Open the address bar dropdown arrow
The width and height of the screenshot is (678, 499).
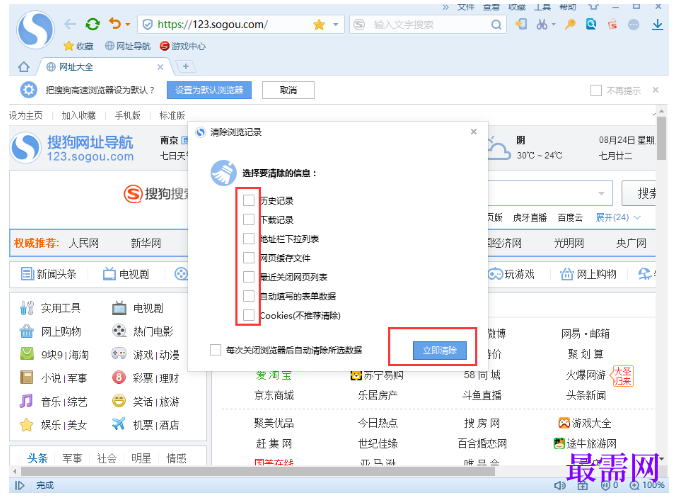click(336, 25)
